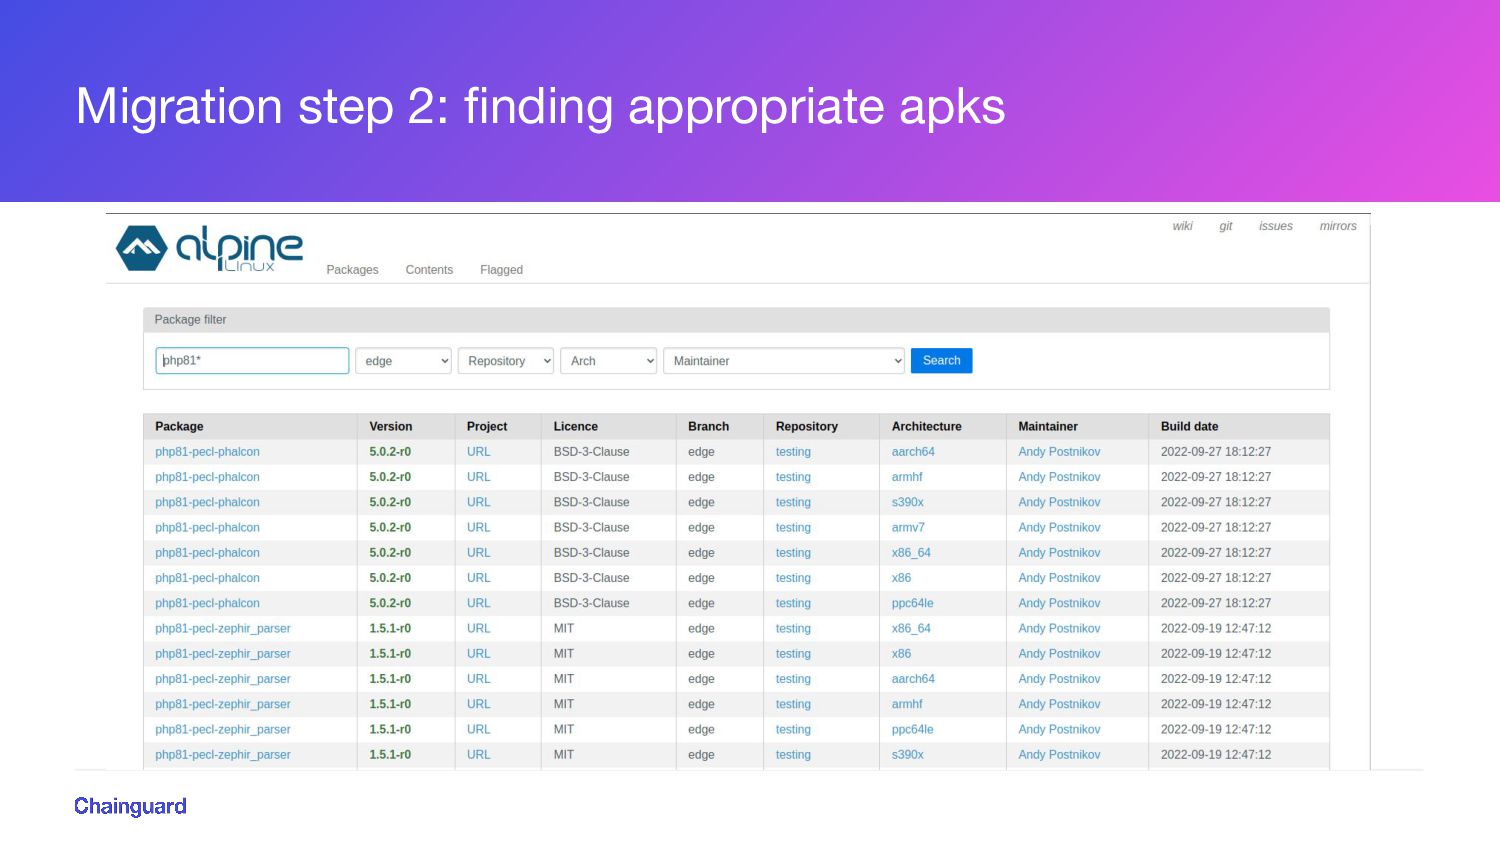Filter by x86_64 in phalcon row

pyautogui.click(x=911, y=552)
